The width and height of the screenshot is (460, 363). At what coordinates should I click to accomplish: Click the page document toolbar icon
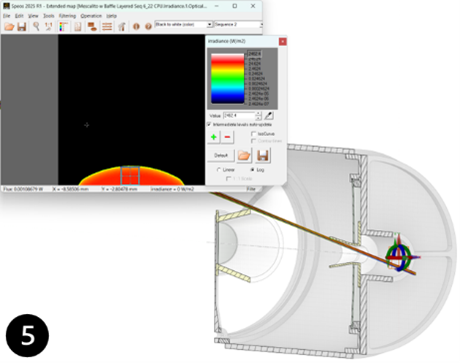pos(78,26)
